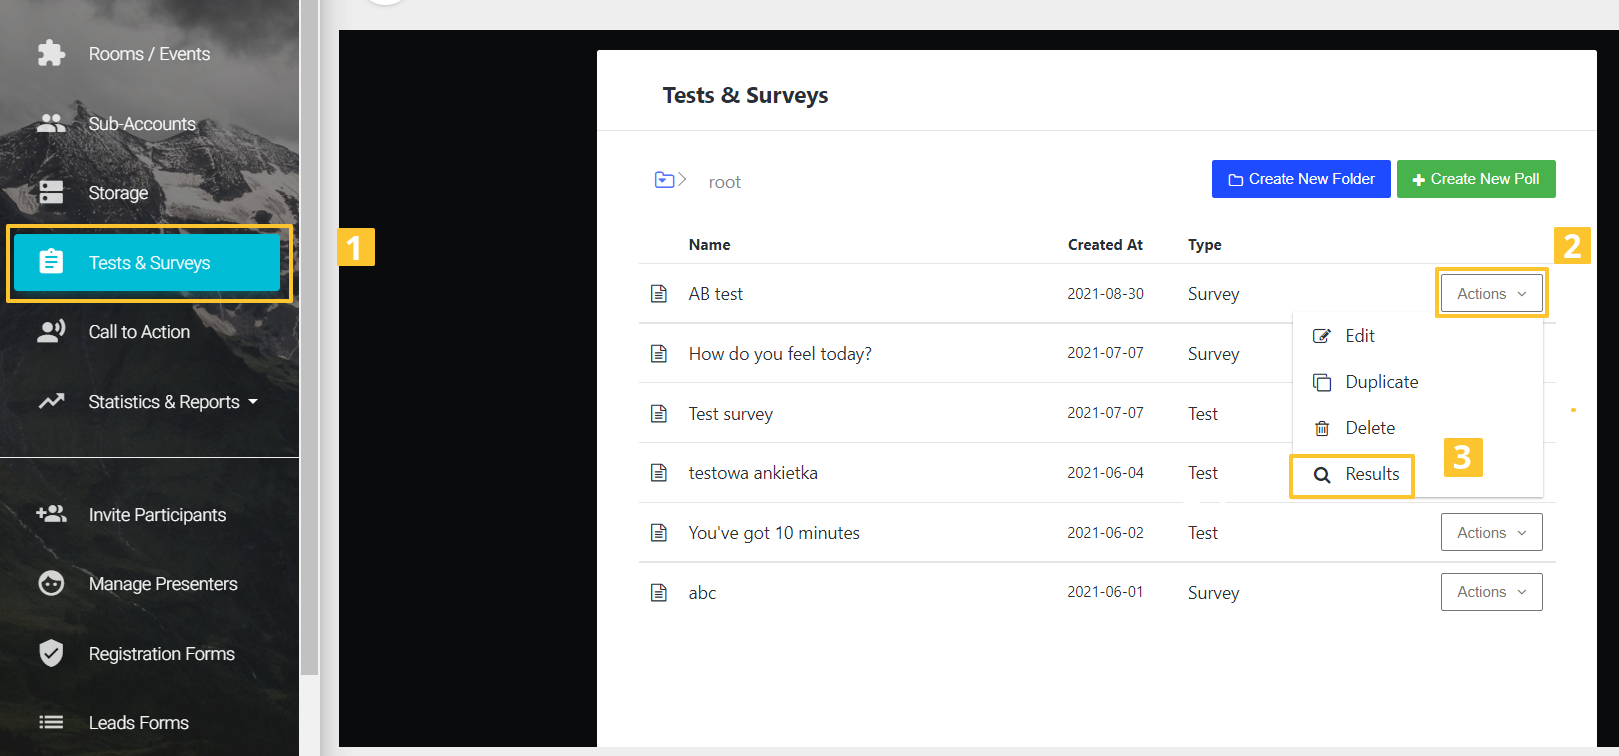1619x756 pixels.
Task: Click the abc survey name
Action: (x=702, y=593)
